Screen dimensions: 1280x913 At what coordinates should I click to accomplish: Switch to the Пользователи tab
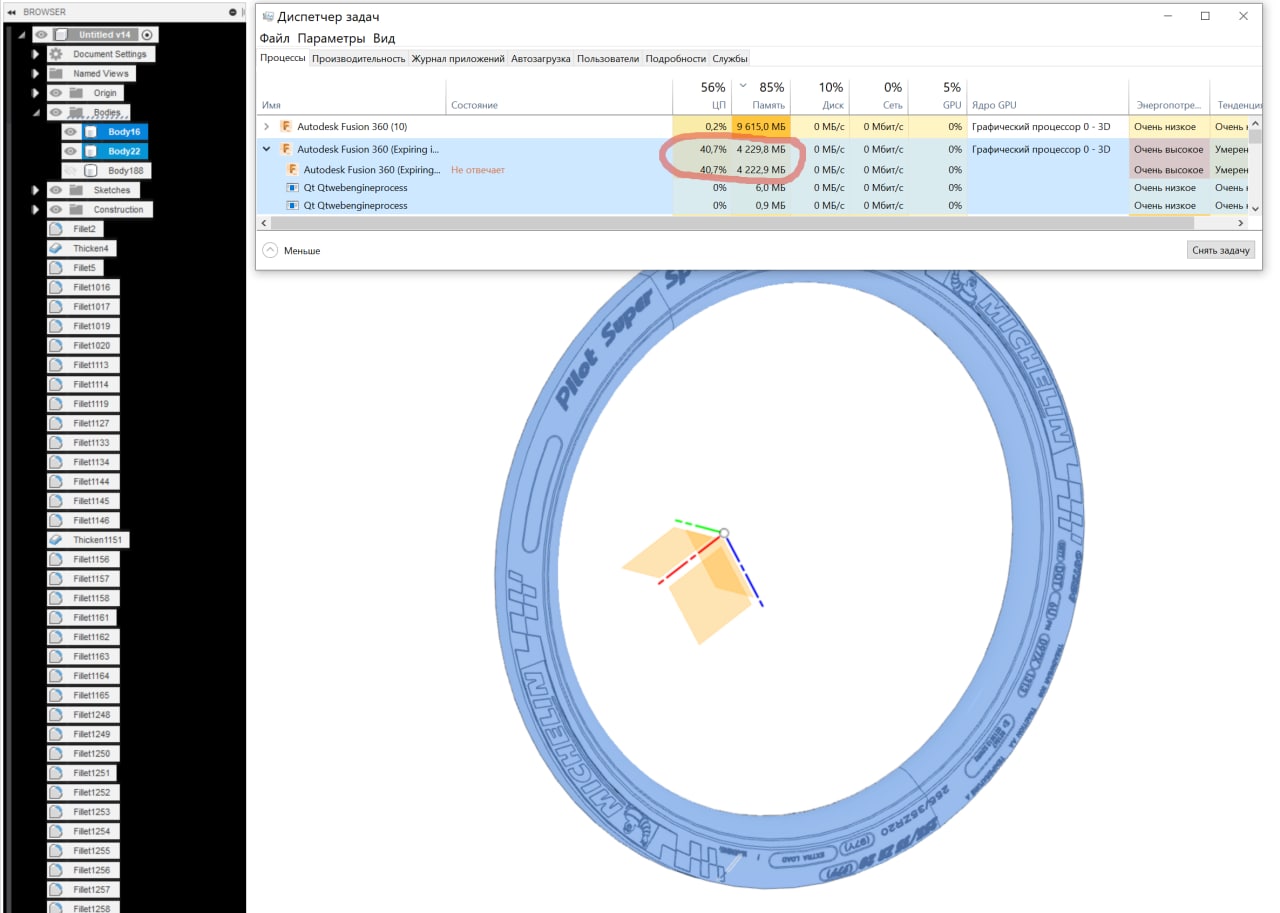click(608, 59)
